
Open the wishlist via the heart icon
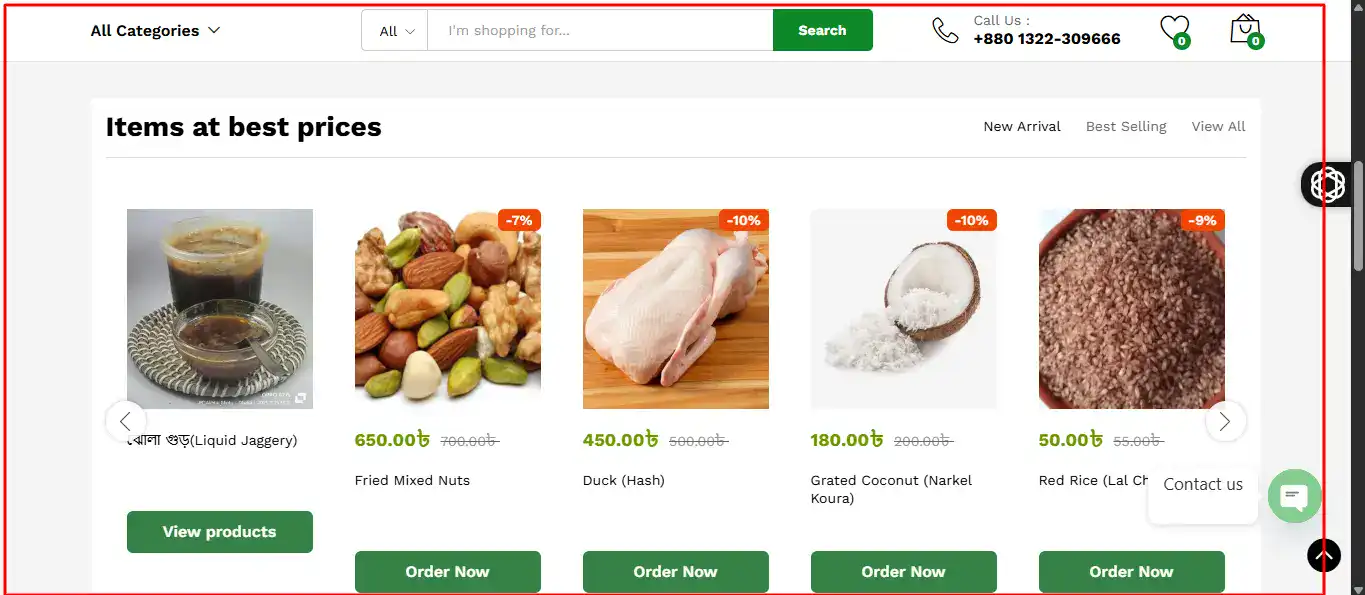coord(1174,27)
